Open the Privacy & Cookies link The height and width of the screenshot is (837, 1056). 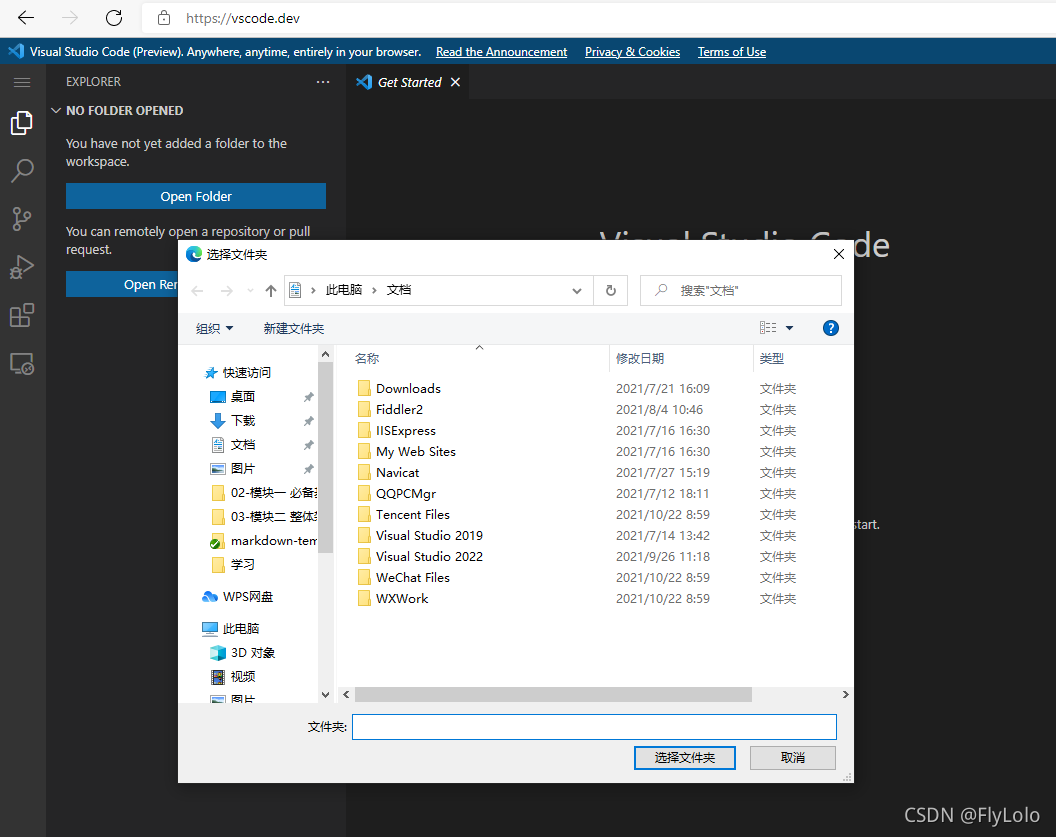click(x=632, y=52)
